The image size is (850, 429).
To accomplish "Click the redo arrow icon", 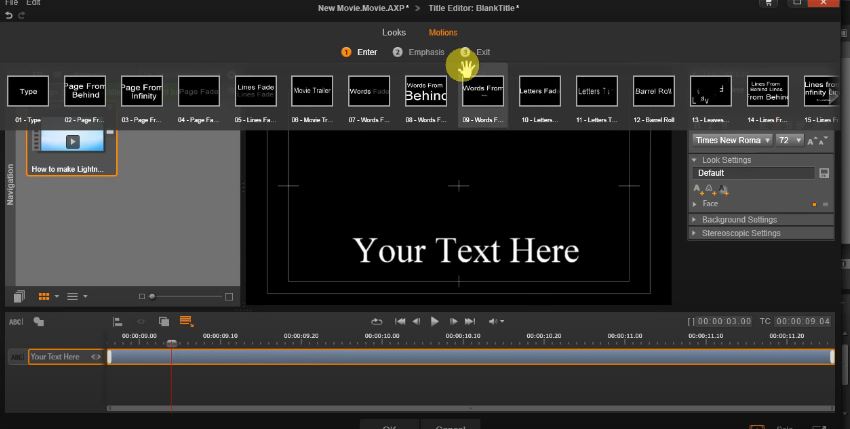I will (22, 16).
